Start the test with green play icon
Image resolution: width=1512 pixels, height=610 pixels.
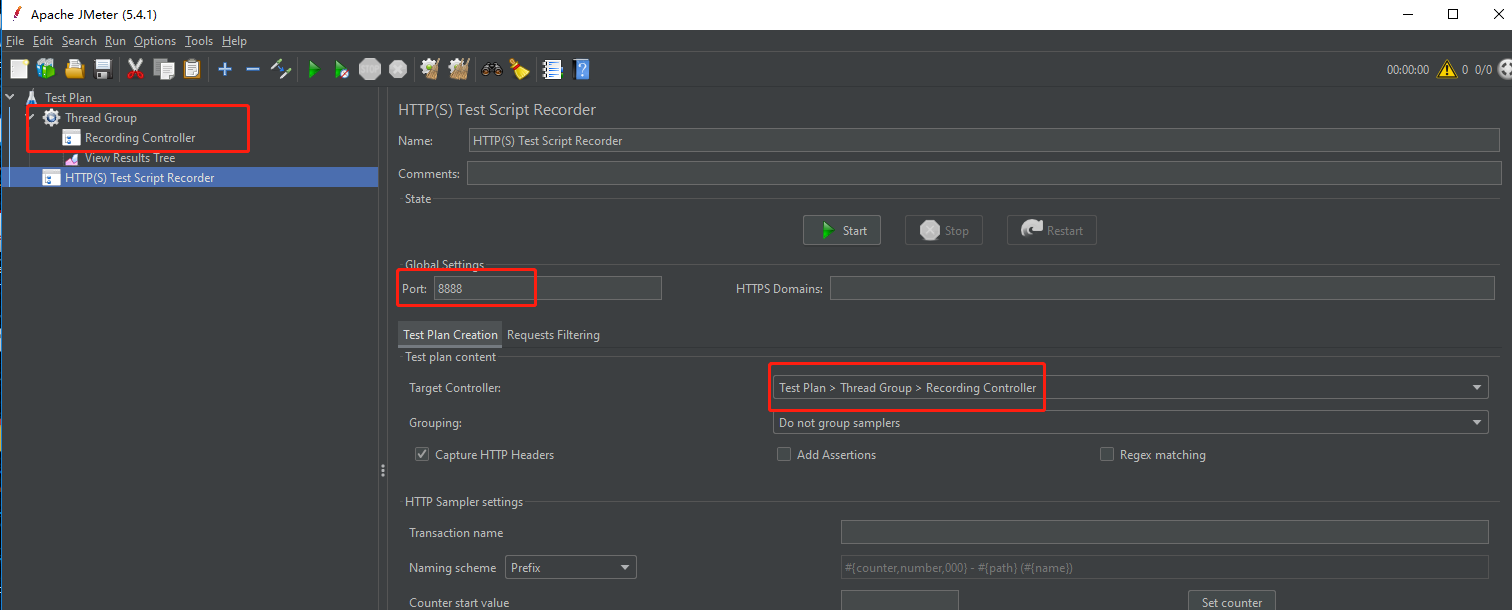(x=313, y=69)
